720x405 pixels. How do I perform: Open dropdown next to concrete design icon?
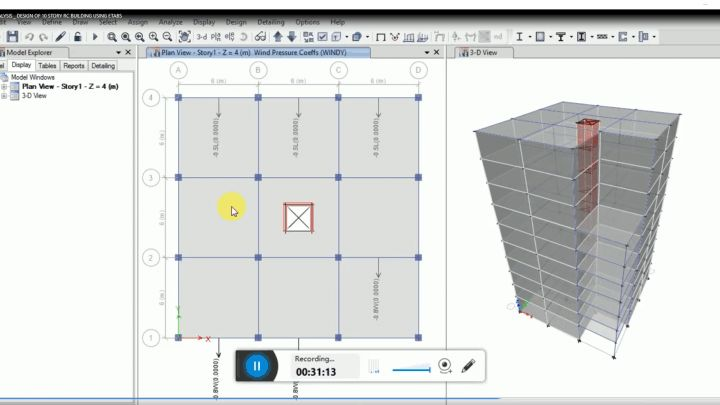[551, 37]
